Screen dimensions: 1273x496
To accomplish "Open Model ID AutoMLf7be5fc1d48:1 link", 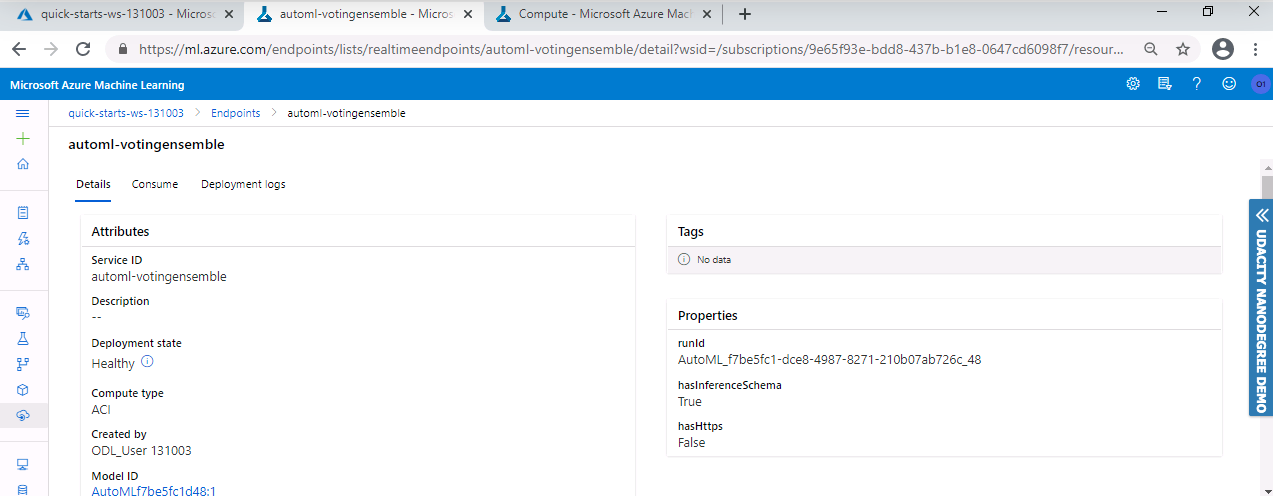I will 154,491.
